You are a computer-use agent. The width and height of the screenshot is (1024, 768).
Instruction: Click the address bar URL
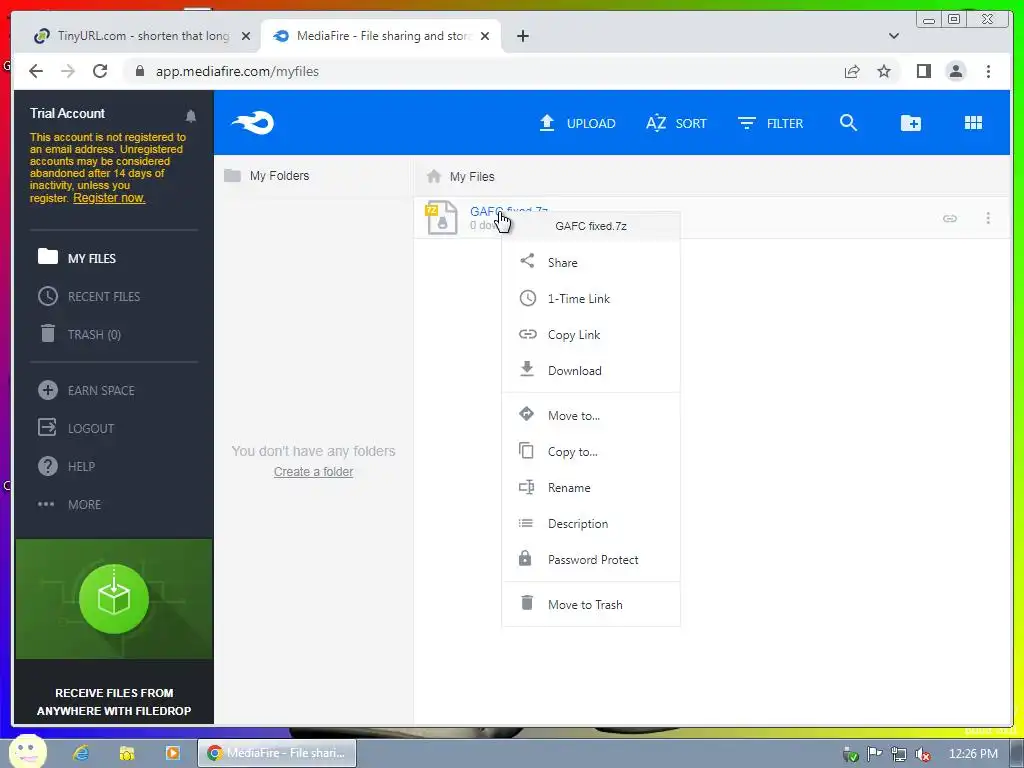click(237, 71)
